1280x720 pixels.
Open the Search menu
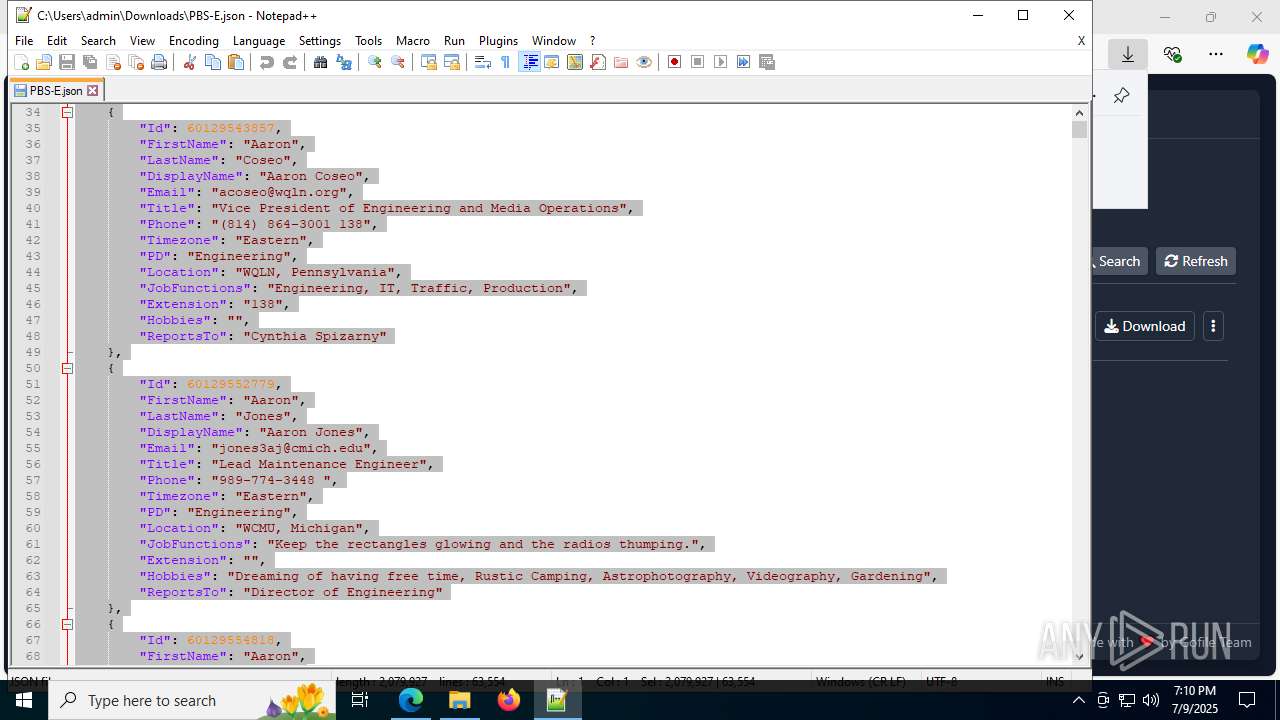(98, 41)
